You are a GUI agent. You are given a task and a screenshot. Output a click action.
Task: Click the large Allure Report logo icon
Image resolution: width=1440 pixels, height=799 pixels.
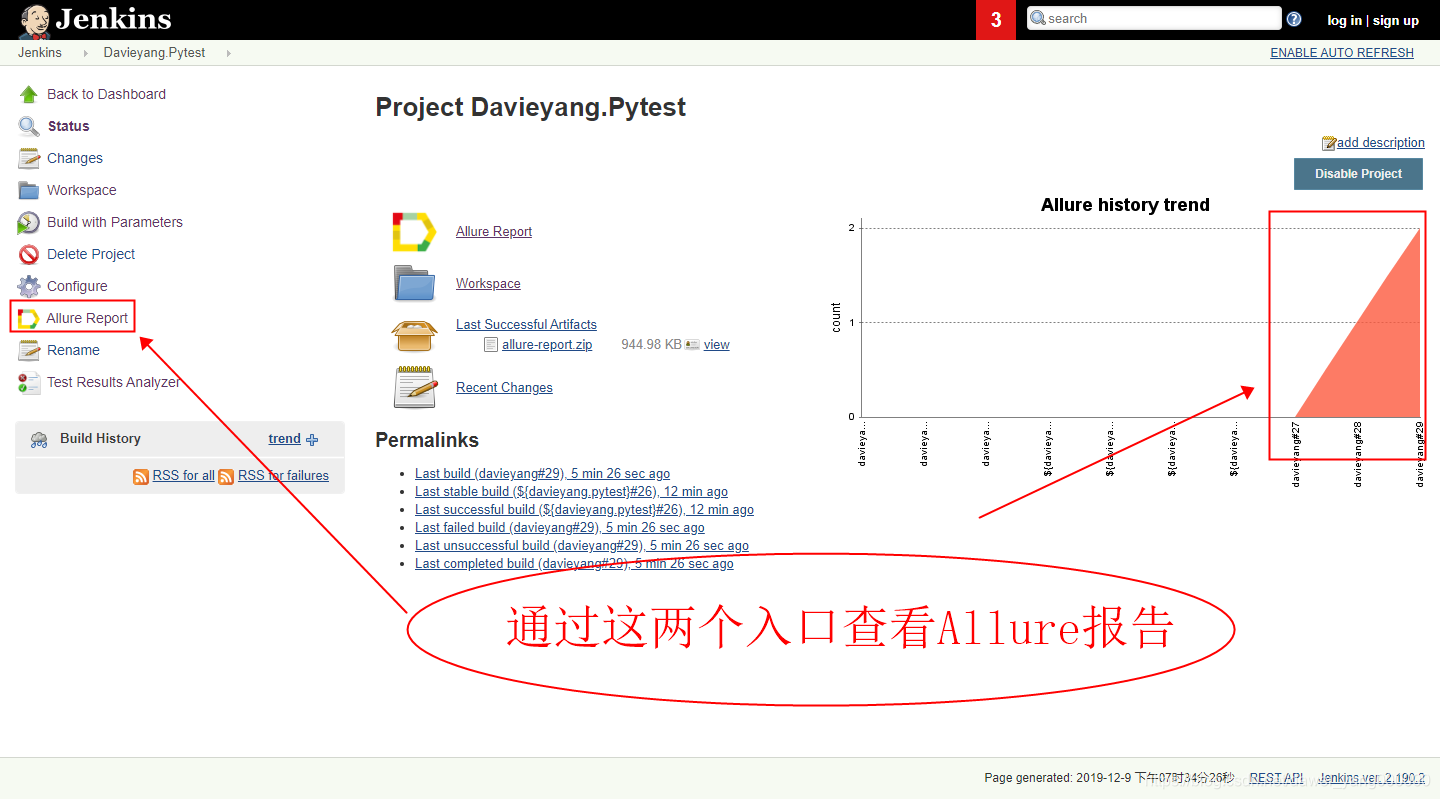click(414, 231)
